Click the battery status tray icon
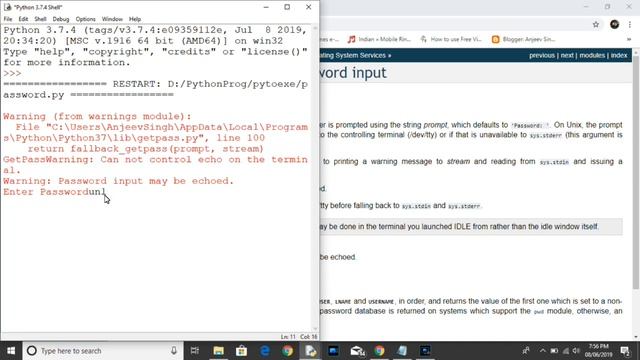The width and height of the screenshot is (640, 360). coord(554,351)
